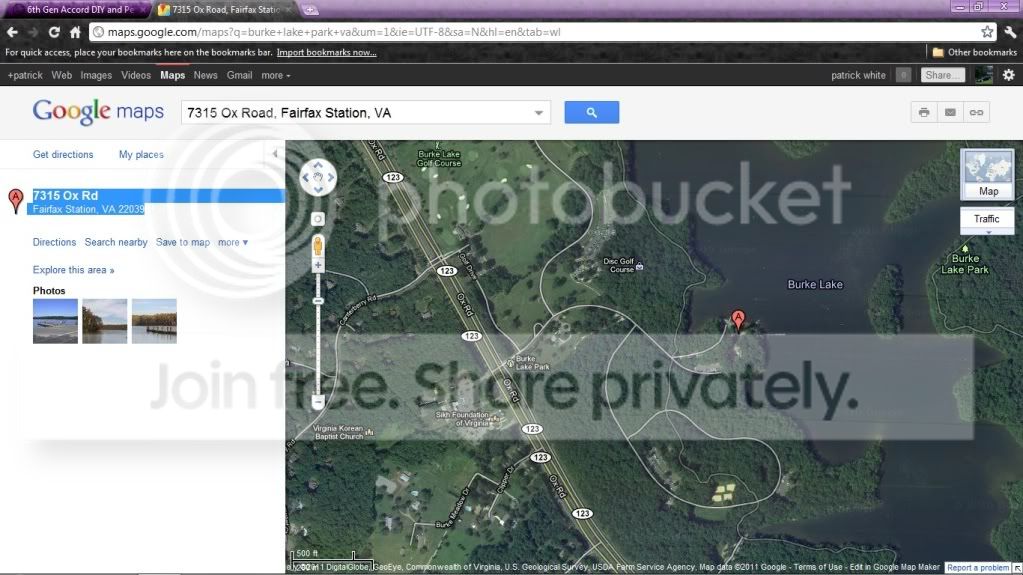Pan the map right with arrow
Screen dimensions: 1023x575
tap(331, 177)
